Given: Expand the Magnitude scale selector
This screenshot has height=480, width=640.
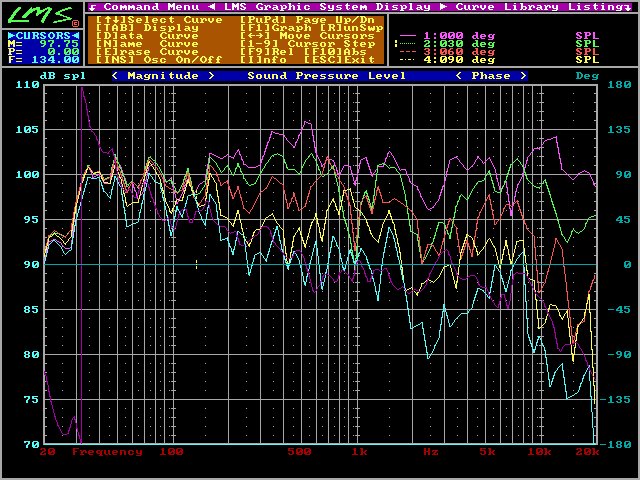Looking at the screenshot, I should click(x=163, y=76).
